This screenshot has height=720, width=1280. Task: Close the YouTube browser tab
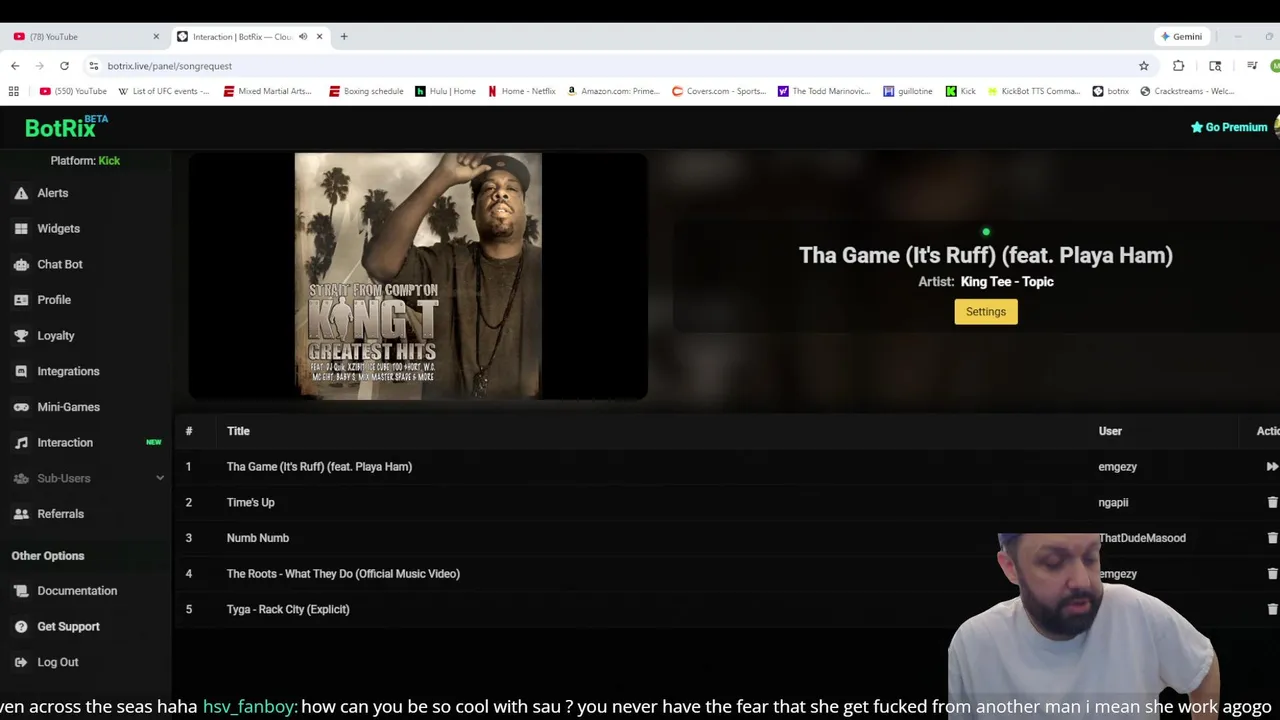point(156,37)
